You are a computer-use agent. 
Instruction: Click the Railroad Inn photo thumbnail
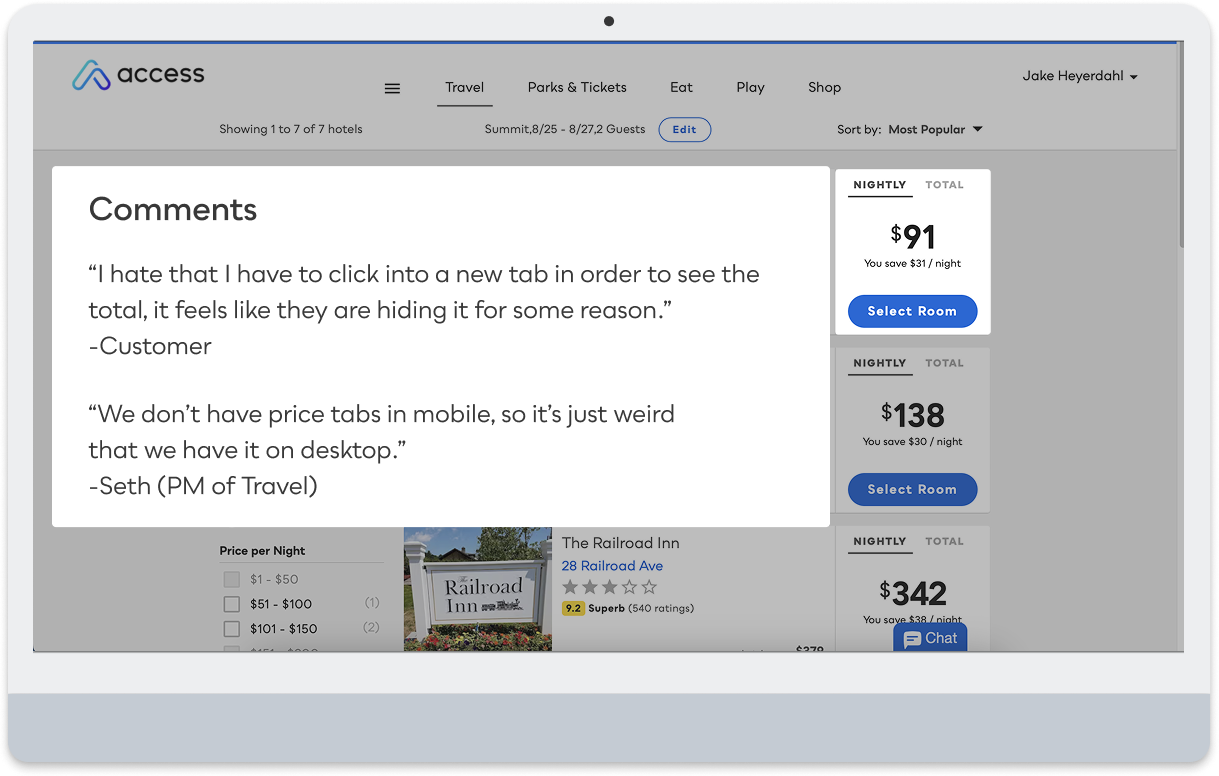478,589
